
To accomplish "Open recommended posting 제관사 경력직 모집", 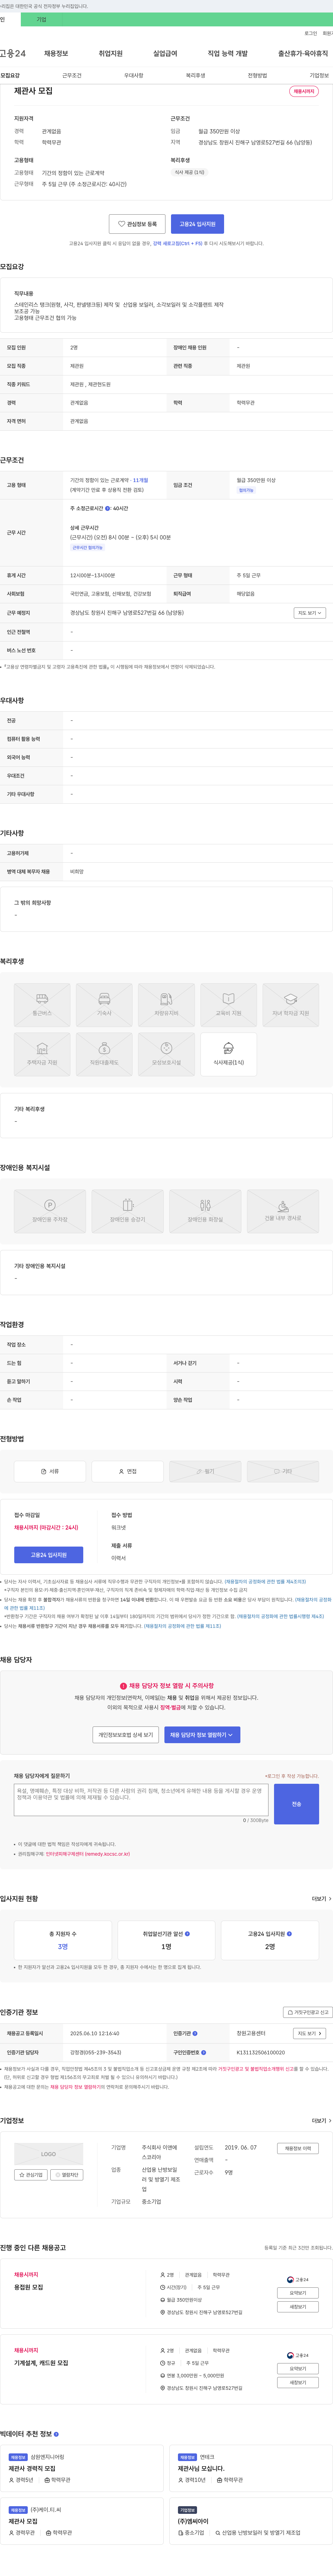I will click(x=32, y=2469).
